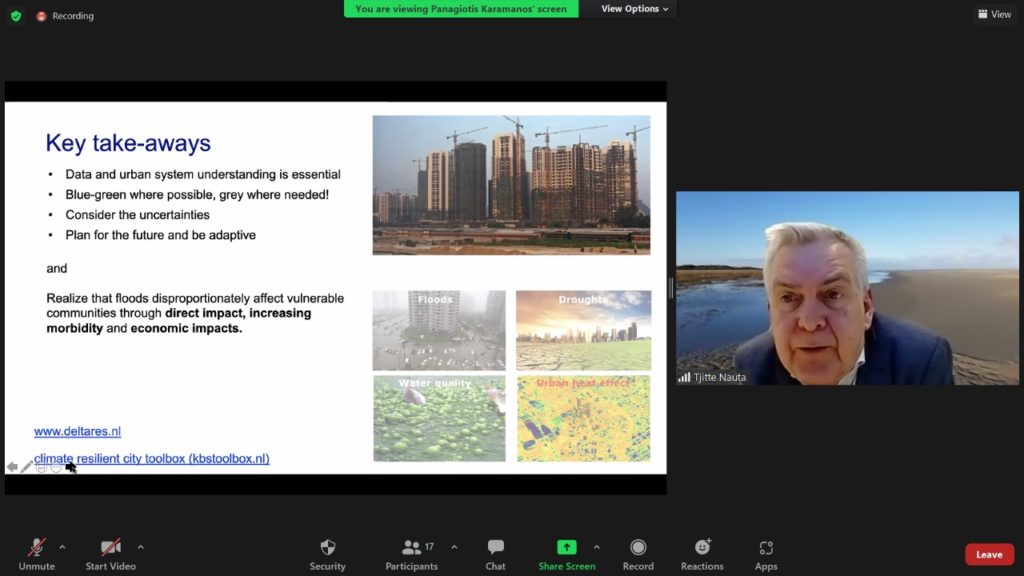
Task: Select Tjitte Nauta's video thumbnail
Action: 847,288
